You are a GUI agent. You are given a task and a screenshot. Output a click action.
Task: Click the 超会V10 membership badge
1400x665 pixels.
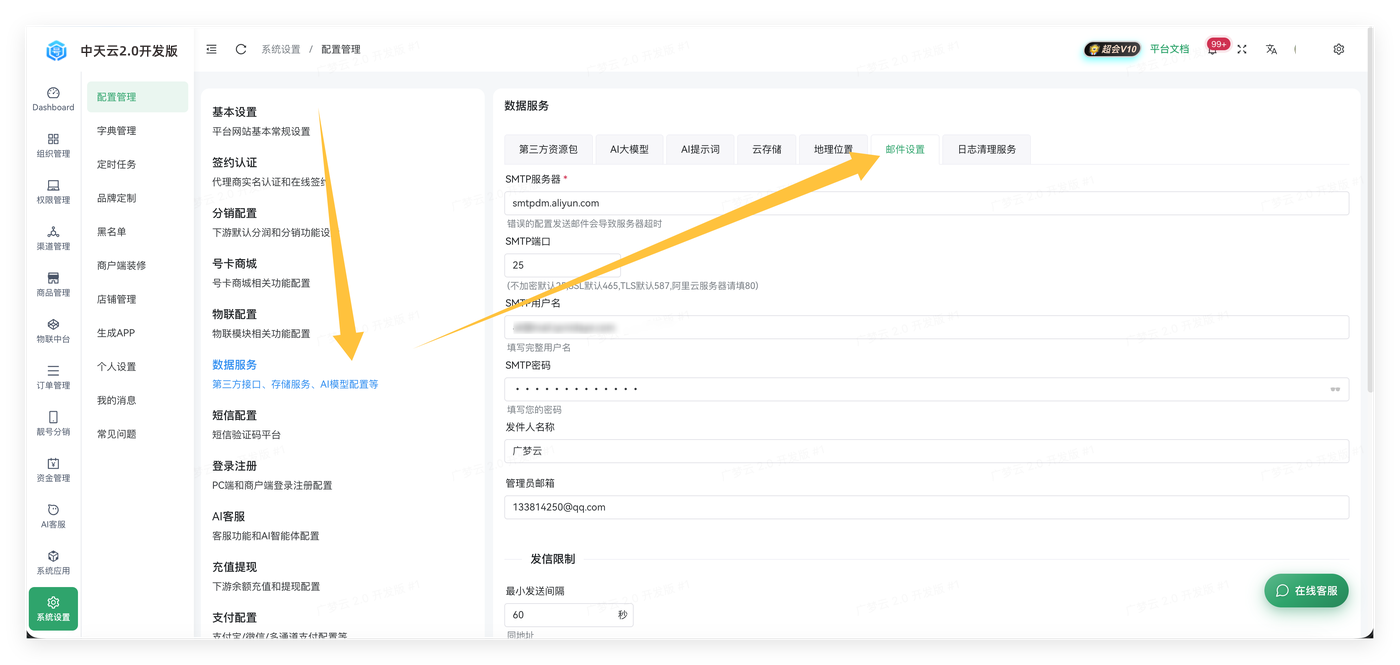click(x=1112, y=49)
